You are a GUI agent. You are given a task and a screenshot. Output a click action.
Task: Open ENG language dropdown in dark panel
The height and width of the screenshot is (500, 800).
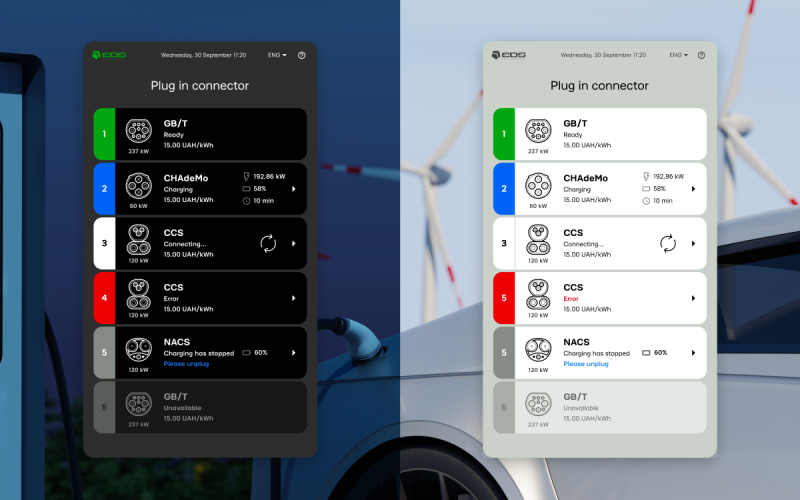pyautogui.click(x=277, y=55)
